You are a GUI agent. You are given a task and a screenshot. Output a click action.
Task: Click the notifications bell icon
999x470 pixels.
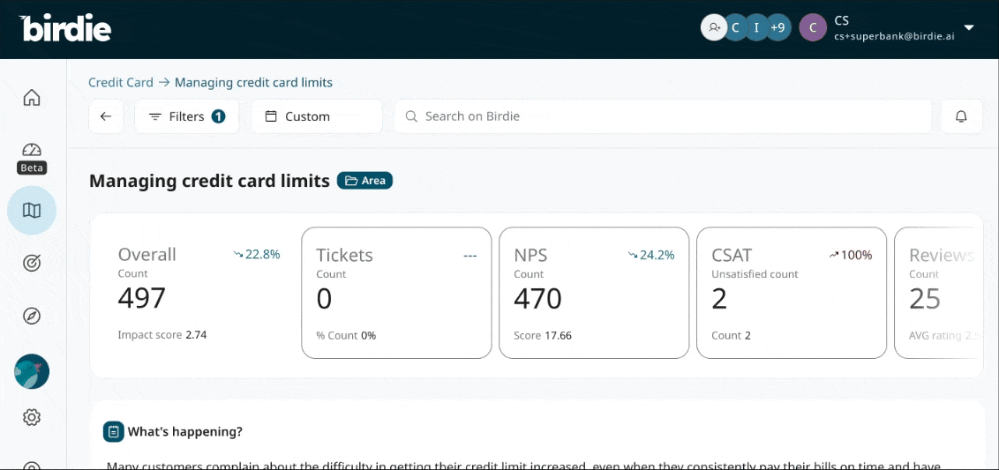[x=961, y=116]
